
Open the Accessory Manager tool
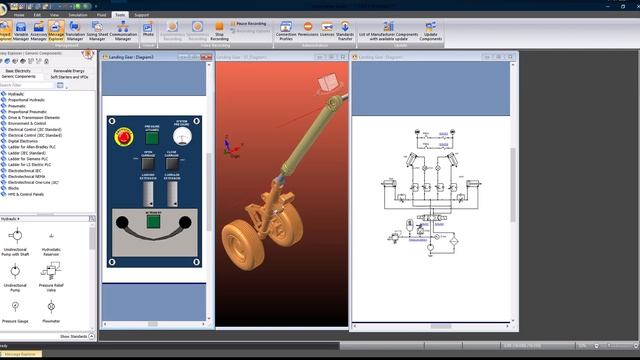[38, 31]
